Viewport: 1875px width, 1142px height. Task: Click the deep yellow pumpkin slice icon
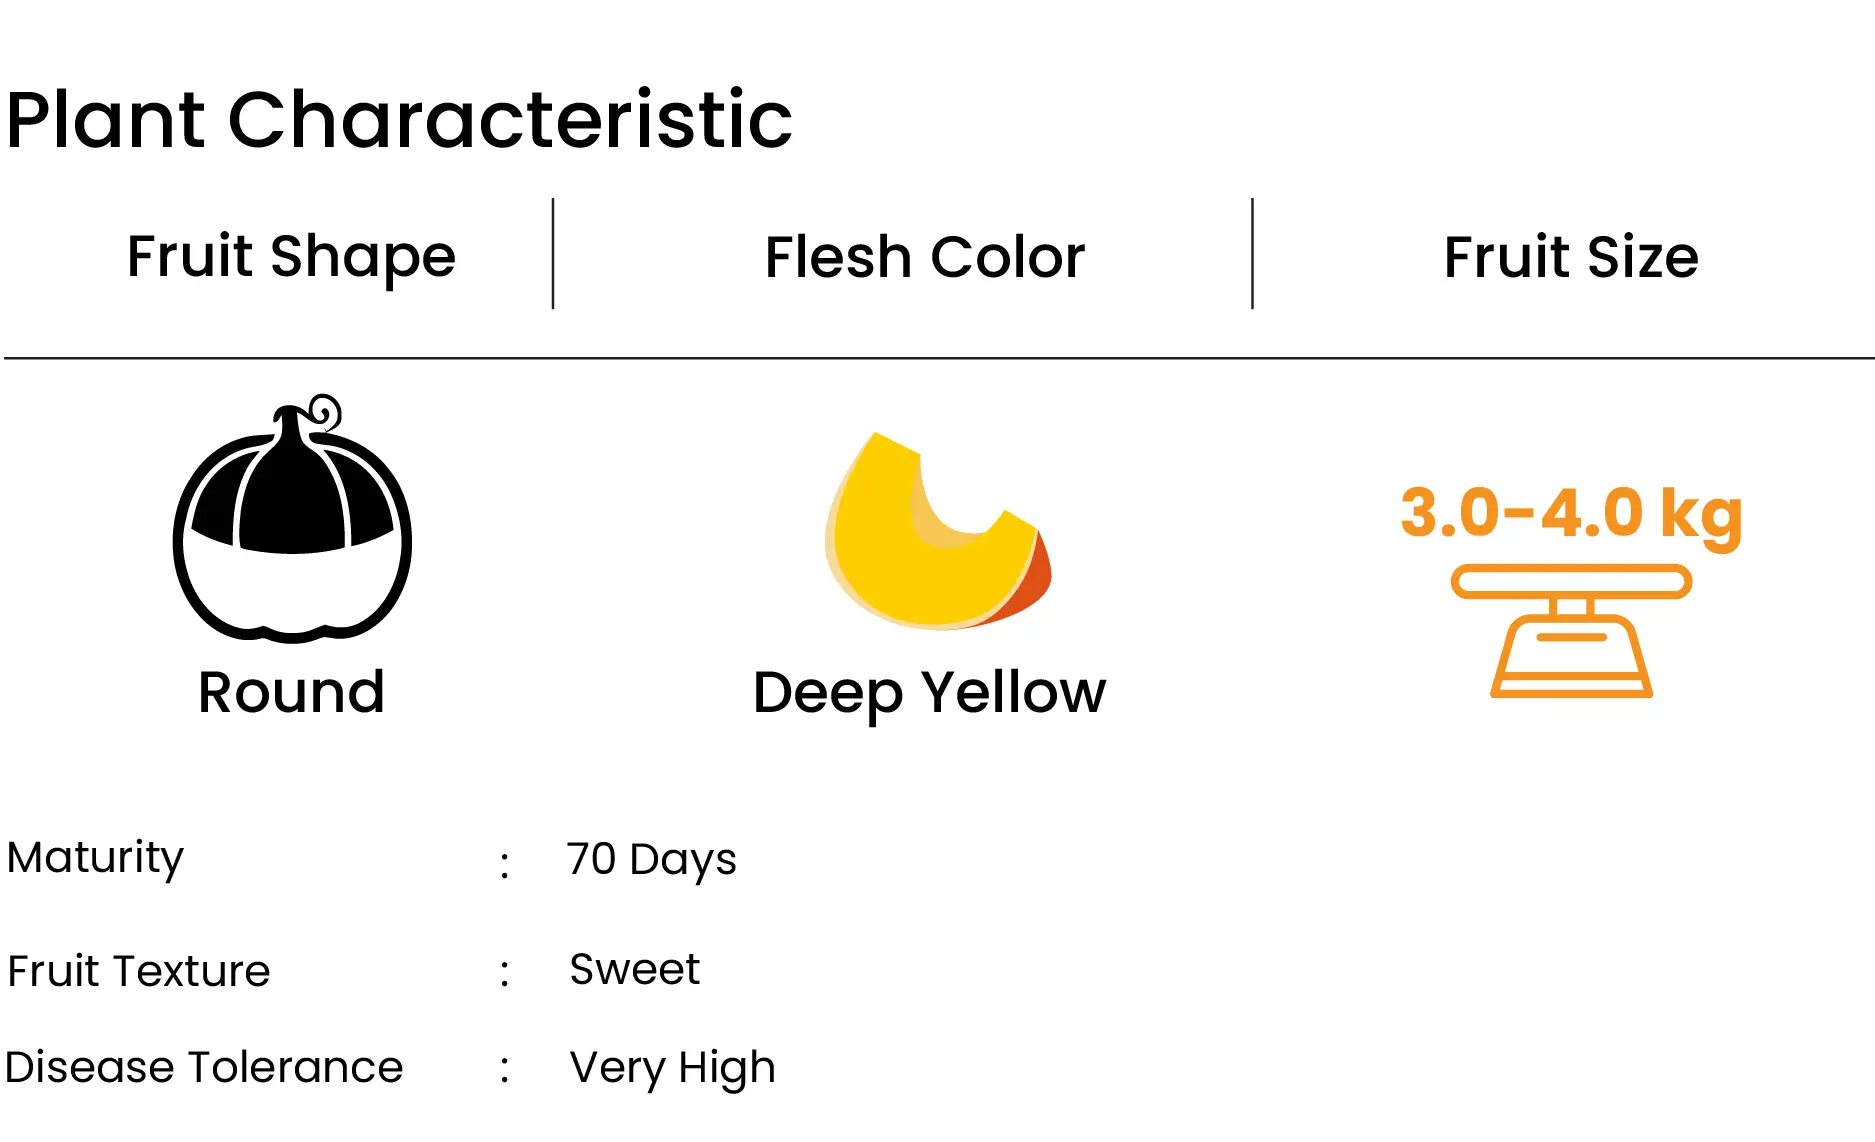tap(938, 531)
